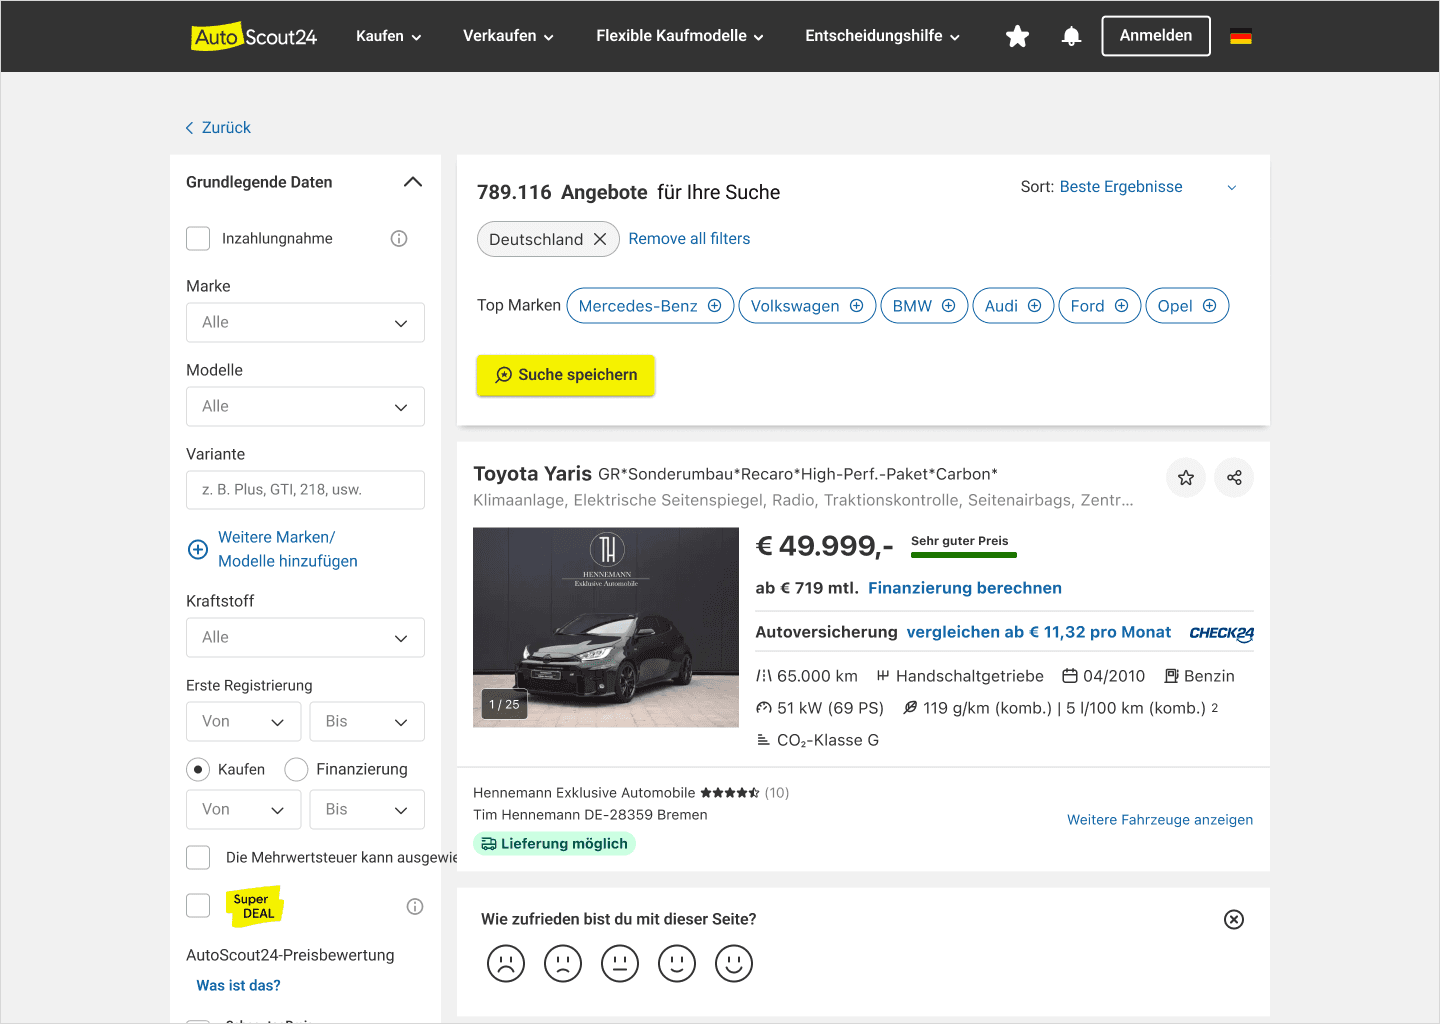This screenshot has width=1440, height=1024.
Task: Click the German flag language icon
Action: pos(1241,36)
